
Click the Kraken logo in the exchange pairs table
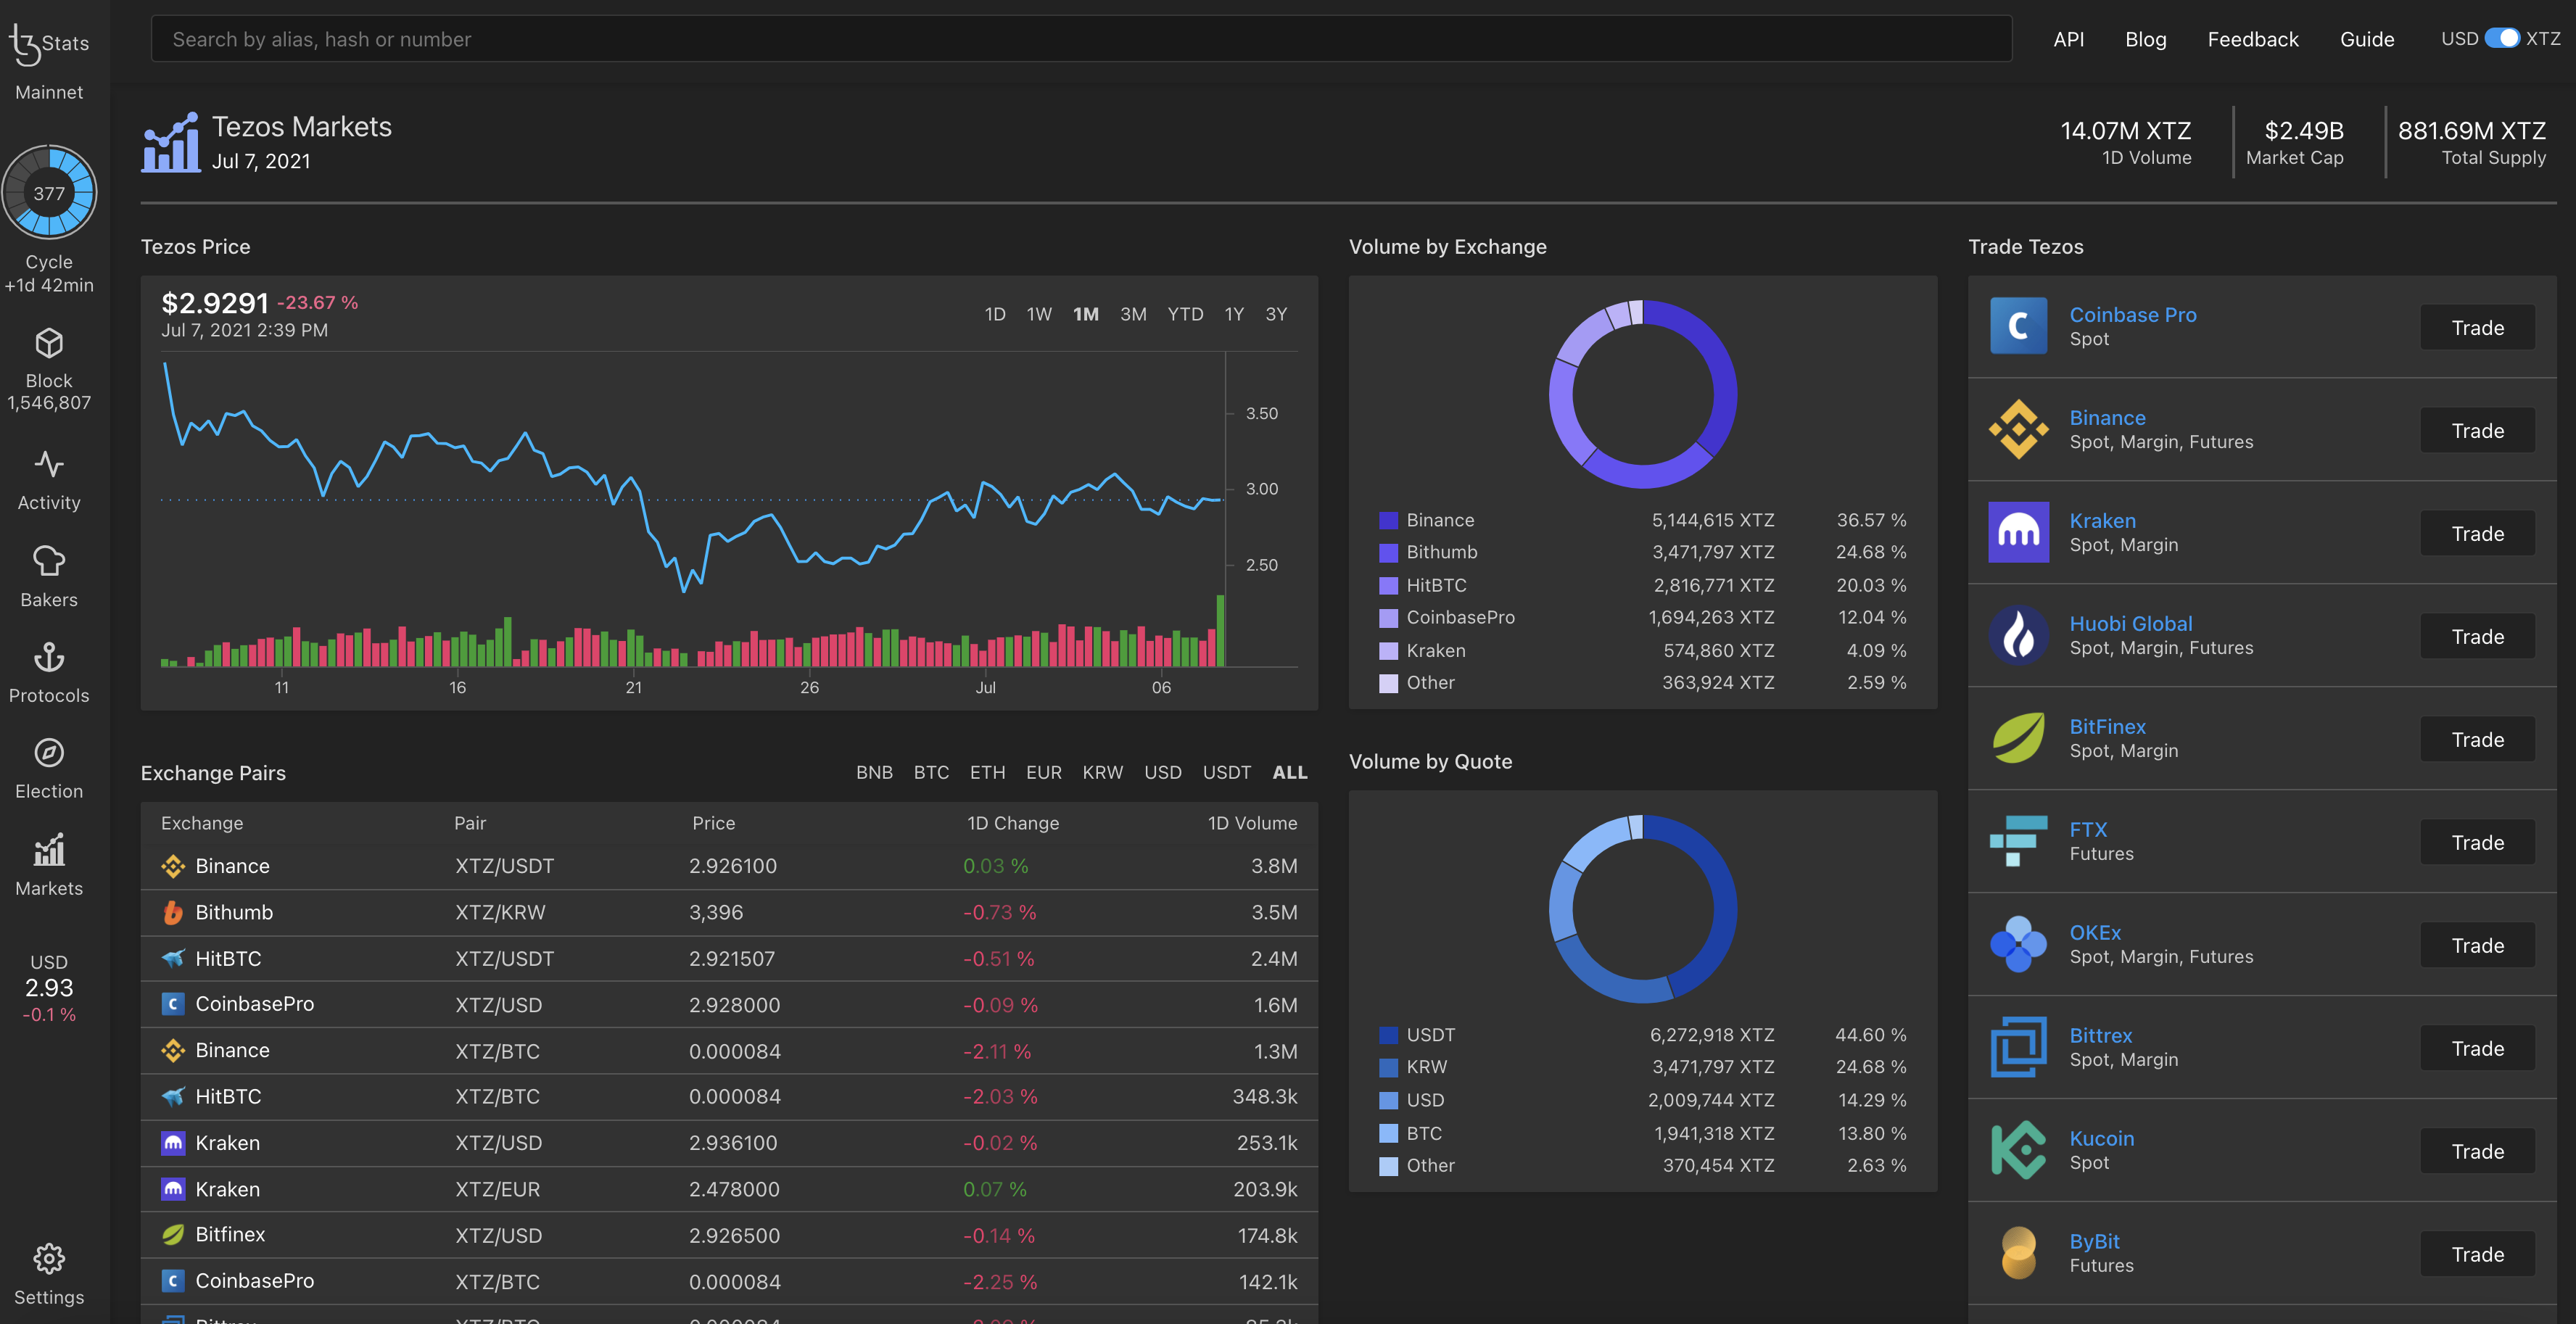tap(173, 1143)
